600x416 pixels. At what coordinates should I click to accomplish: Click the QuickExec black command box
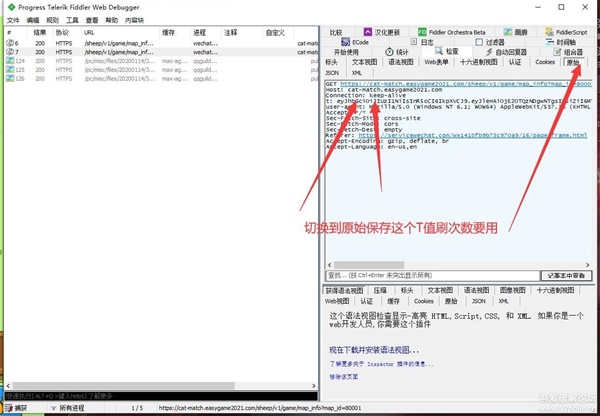161,396
